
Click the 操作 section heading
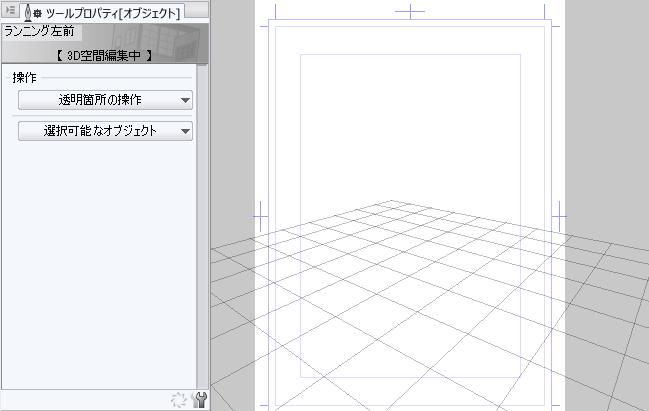24,78
